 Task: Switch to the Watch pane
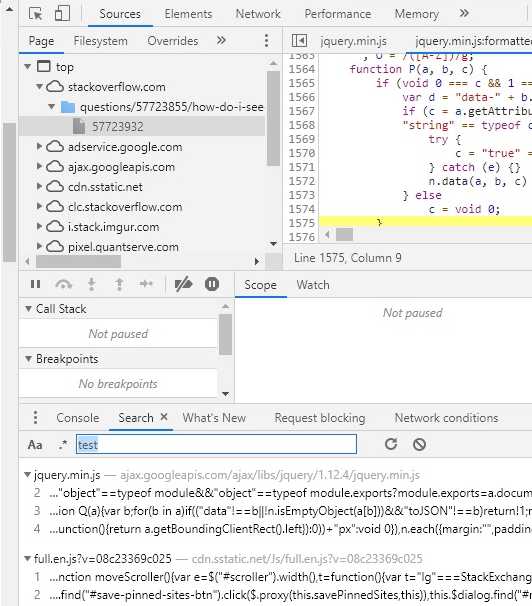point(313,285)
